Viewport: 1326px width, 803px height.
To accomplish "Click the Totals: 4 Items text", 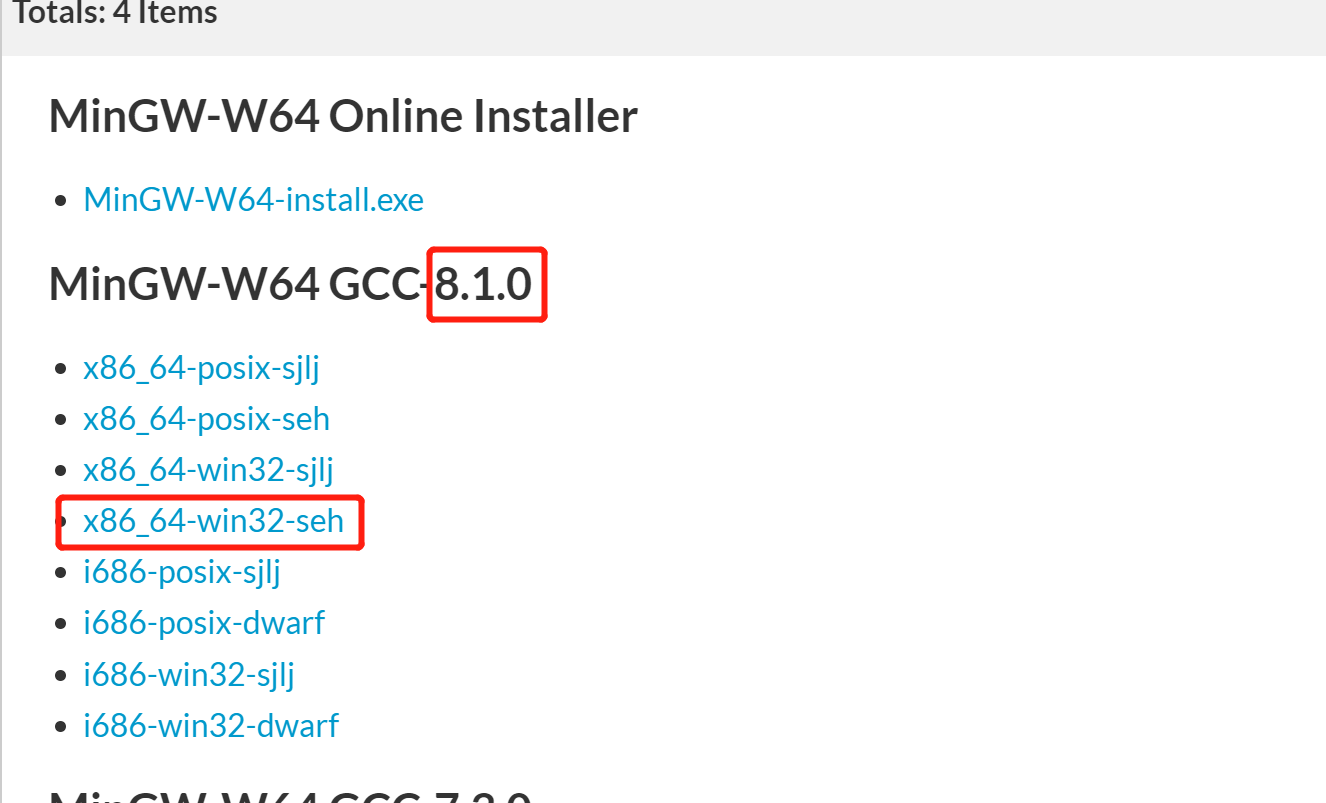I will tap(115, 14).
